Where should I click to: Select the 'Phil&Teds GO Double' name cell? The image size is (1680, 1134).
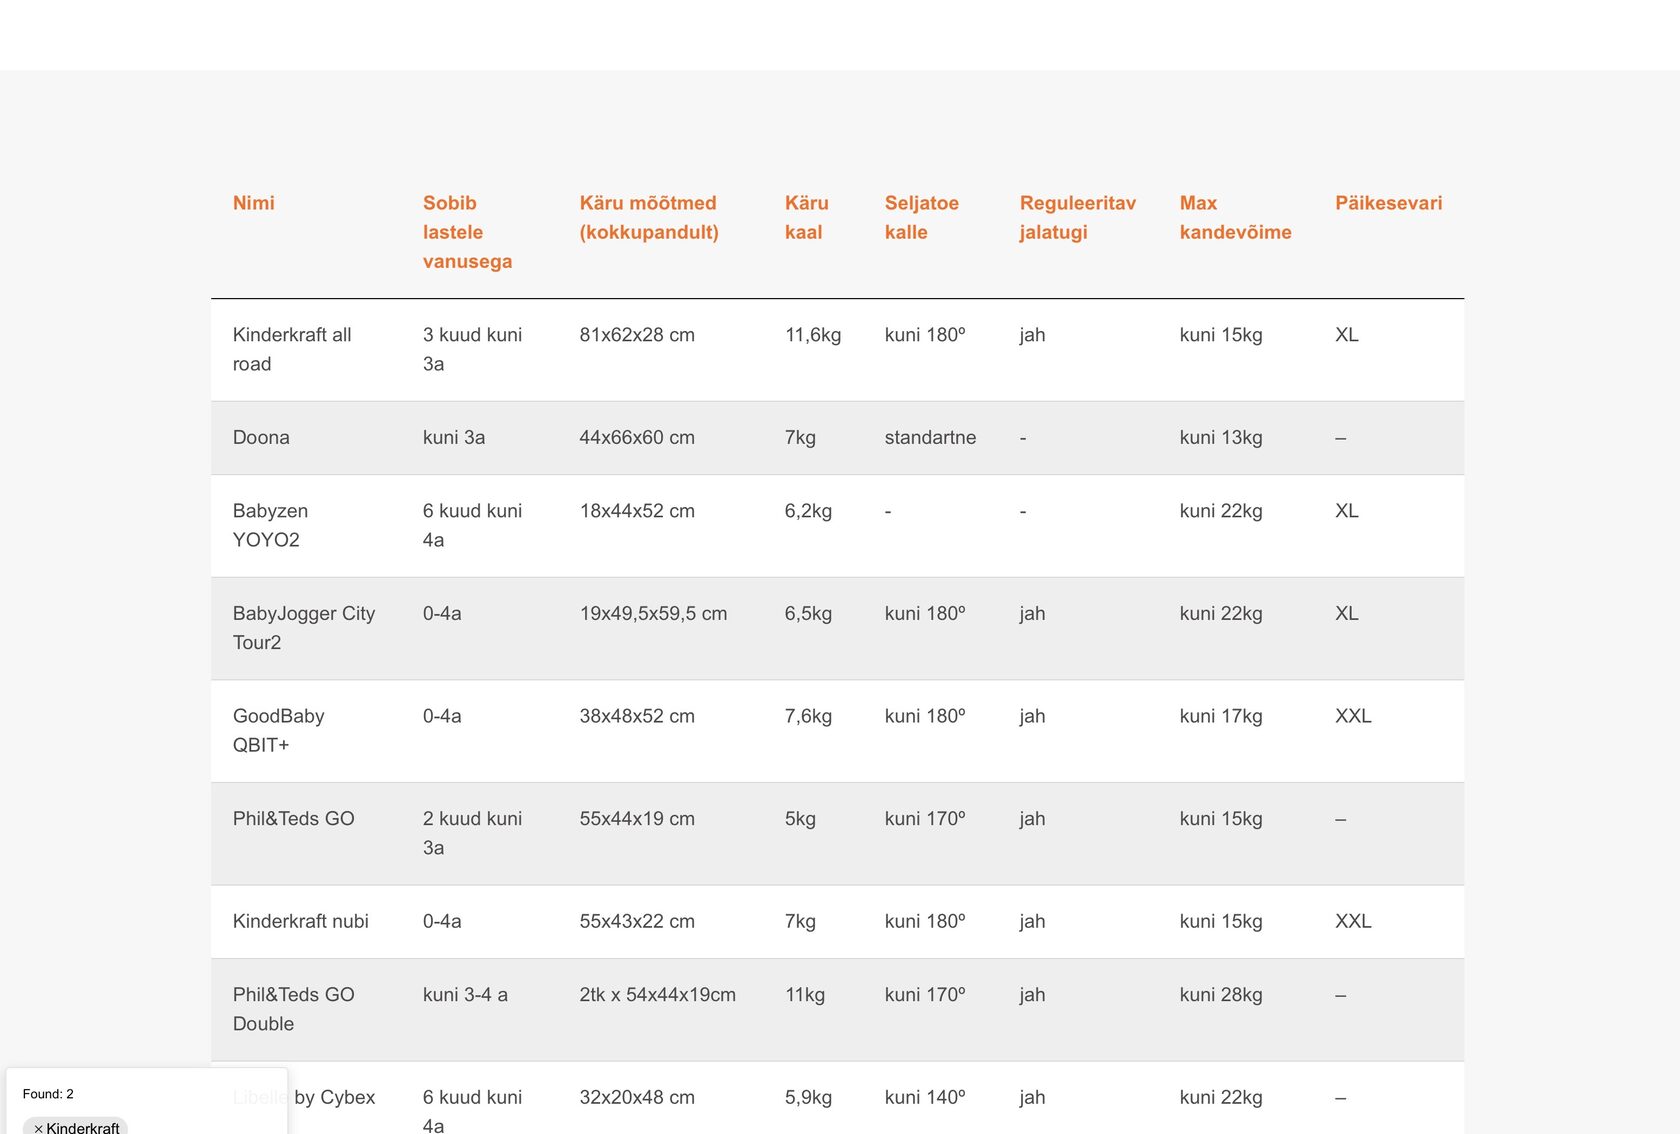[x=294, y=1009]
